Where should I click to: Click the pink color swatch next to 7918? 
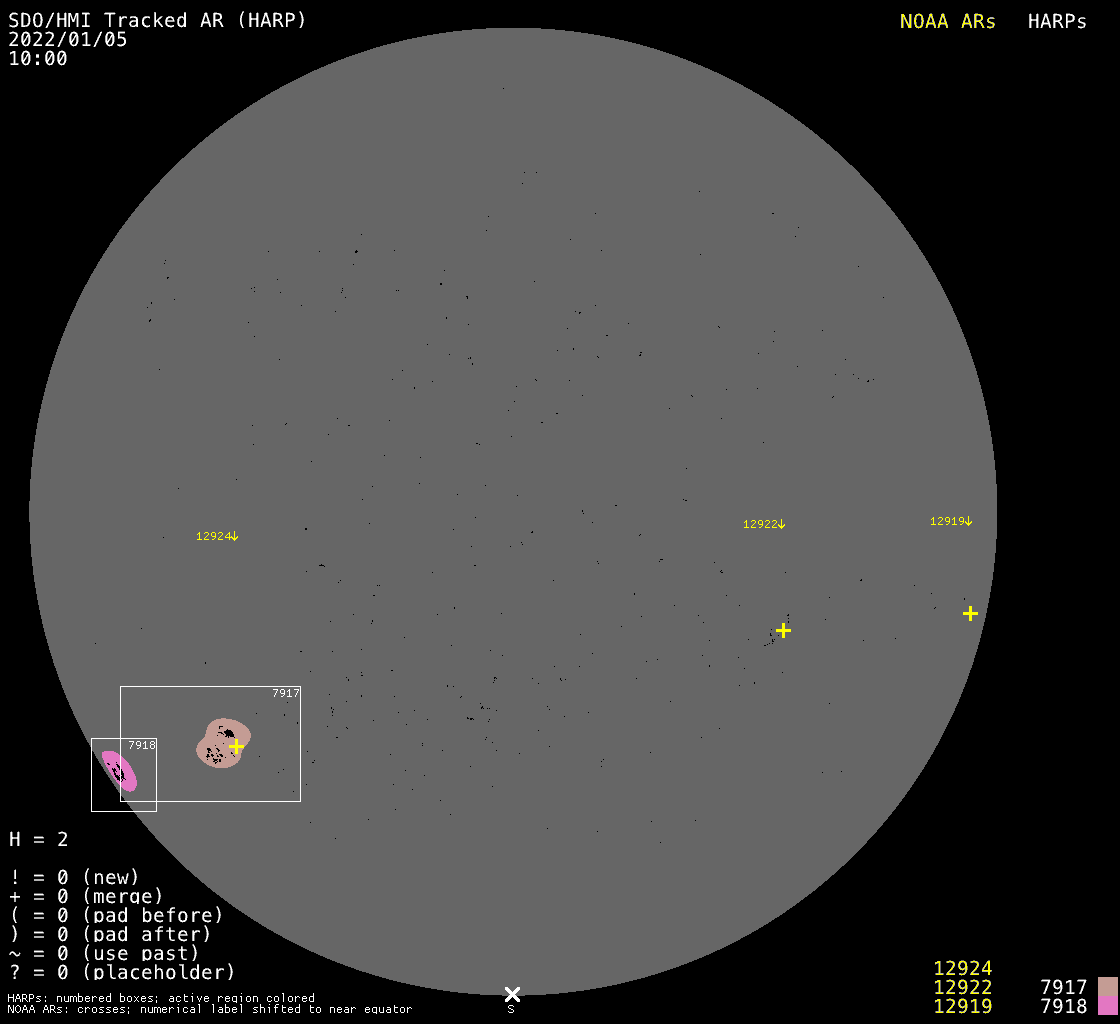[x=1107, y=1006]
